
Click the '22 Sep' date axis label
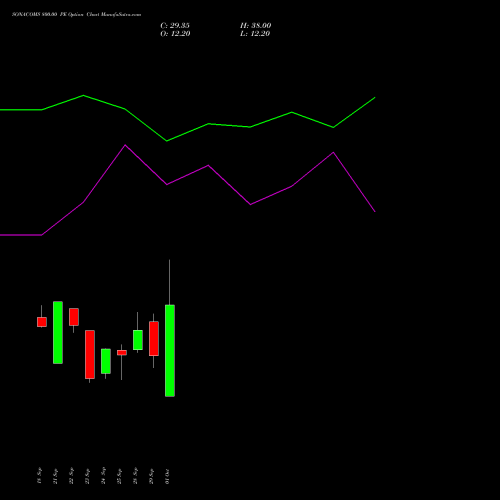point(71,476)
